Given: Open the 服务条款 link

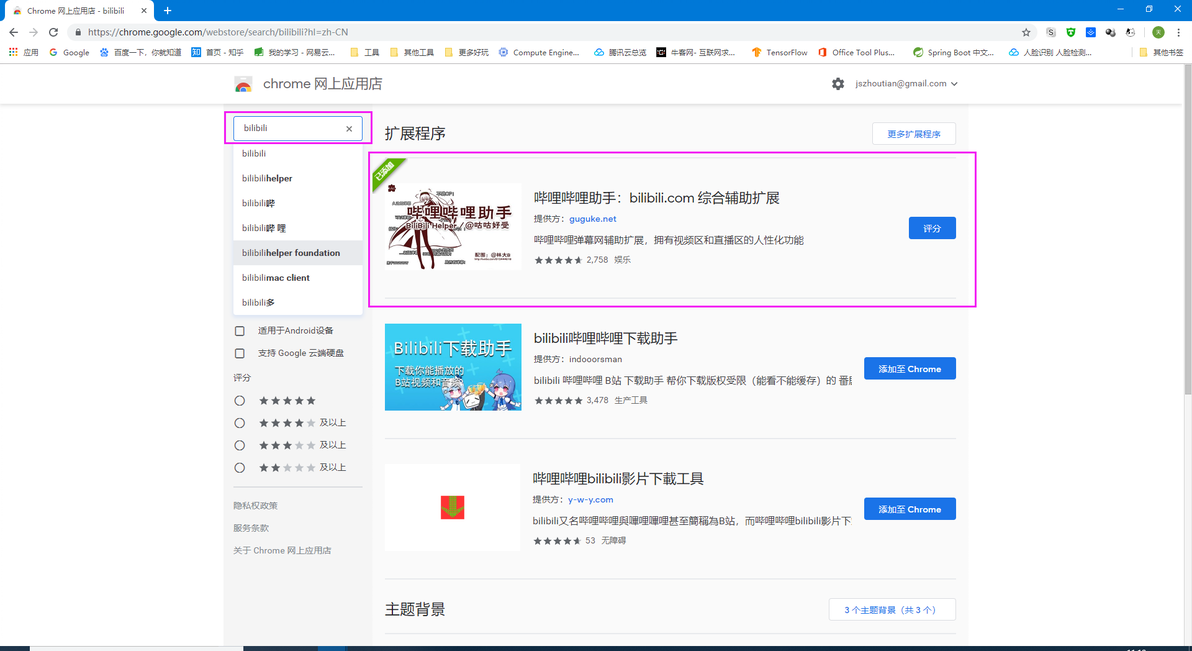Looking at the screenshot, I should [251, 528].
